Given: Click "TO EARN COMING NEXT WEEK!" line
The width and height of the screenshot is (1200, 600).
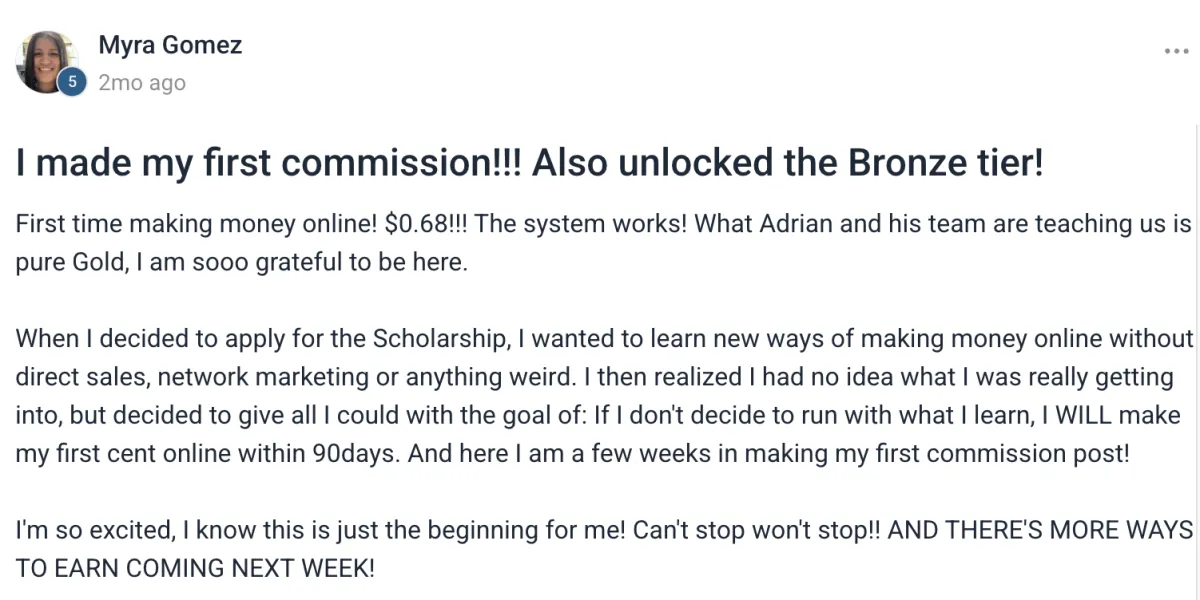Looking at the screenshot, I should pos(195,569).
